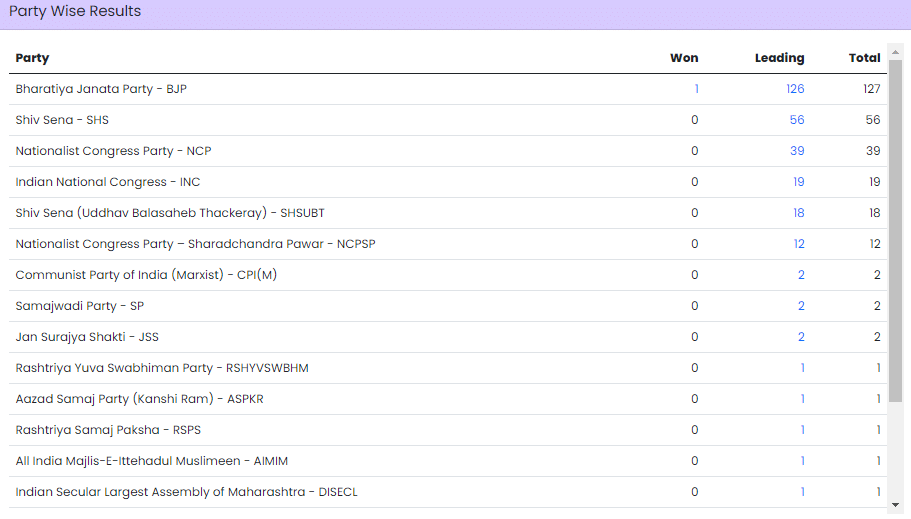Select the Bharatiya Janata Party row name
The width and height of the screenshot is (911, 519).
[101, 89]
